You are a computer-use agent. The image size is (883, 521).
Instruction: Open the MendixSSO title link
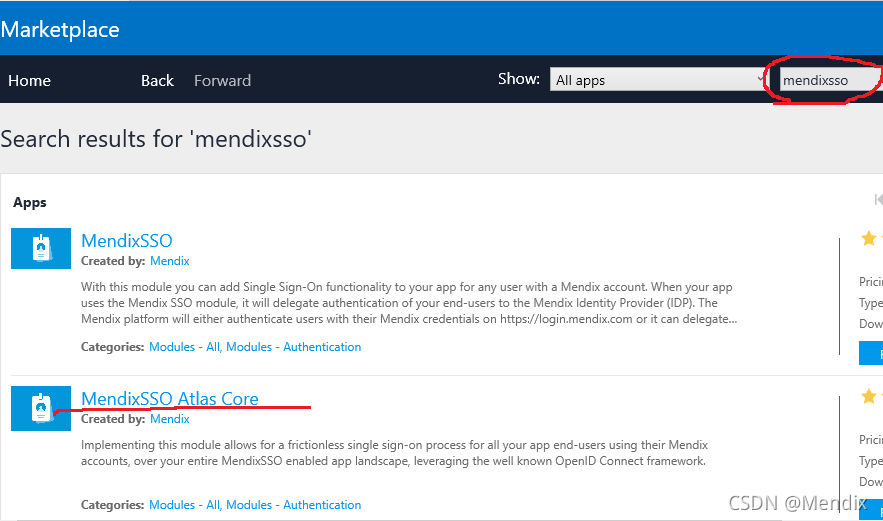point(127,241)
